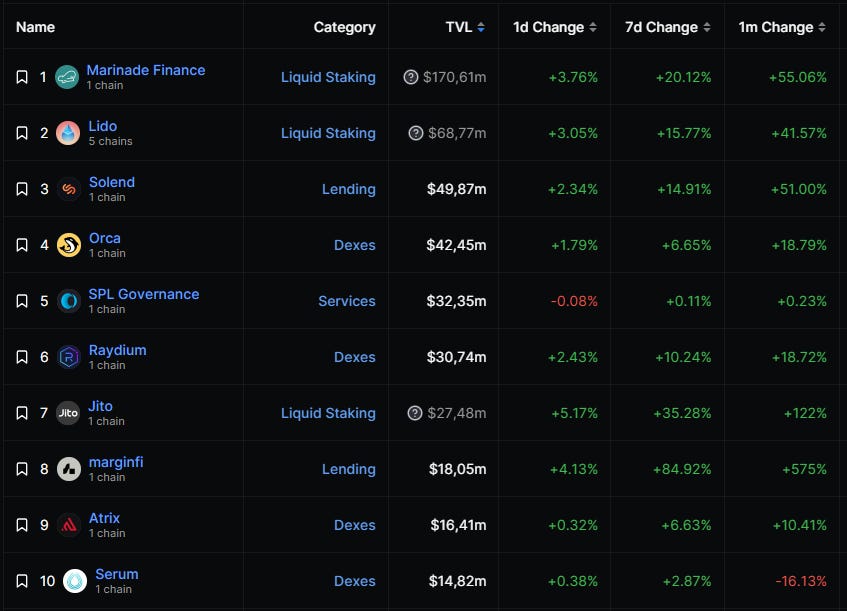Open Liquid Staking category in Marinade row
This screenshot has width=847, height=611.
(x=328, y=77)
